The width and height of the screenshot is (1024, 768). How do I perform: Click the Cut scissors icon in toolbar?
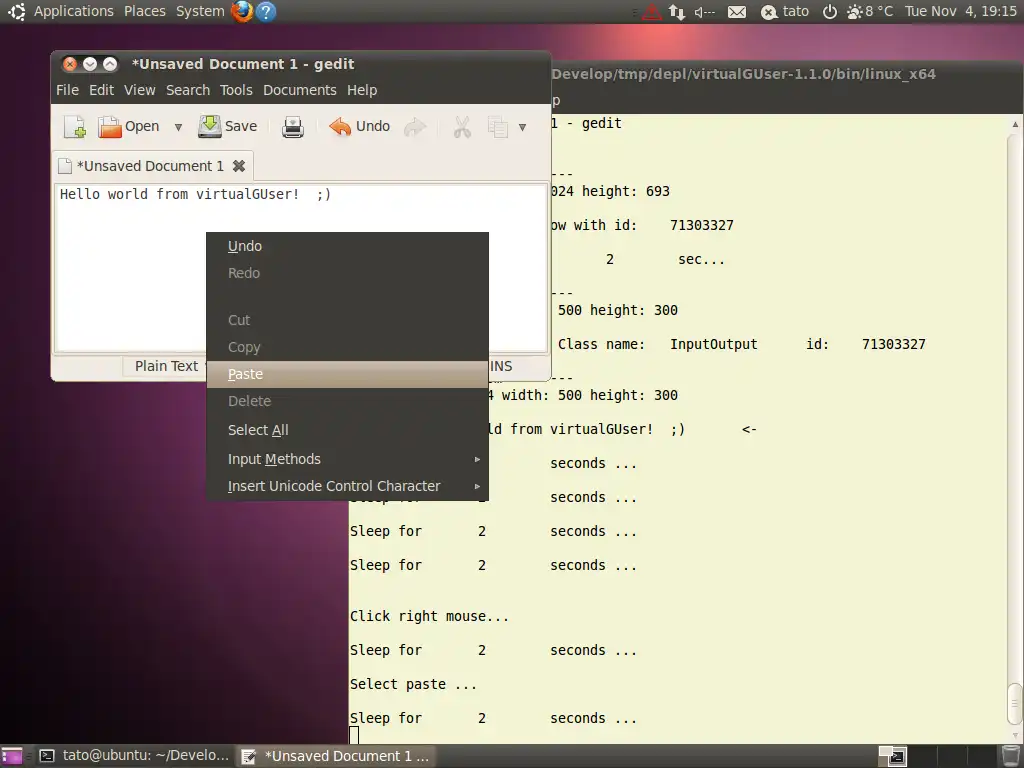point(462,127)
